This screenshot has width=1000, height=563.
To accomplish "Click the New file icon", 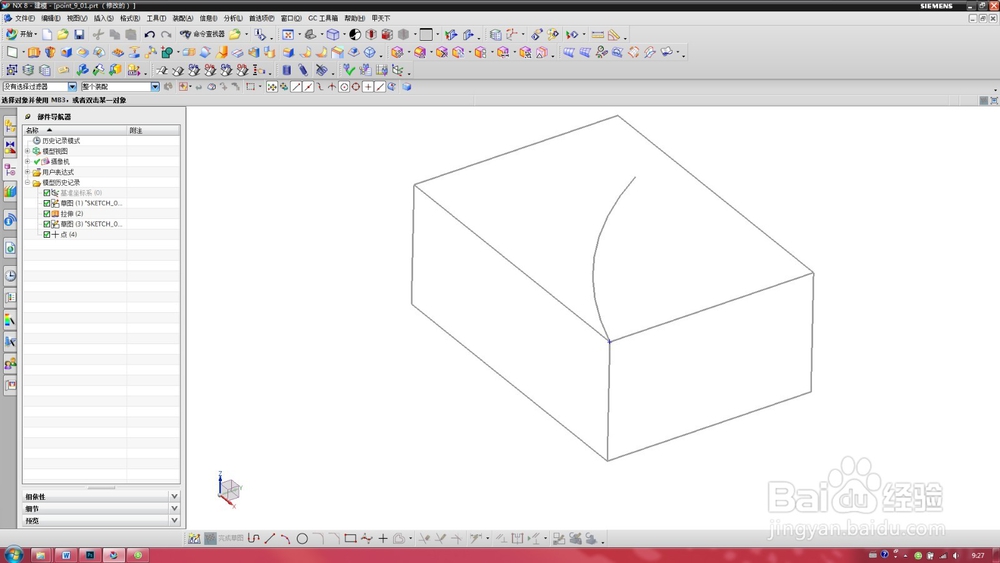I will click(x=47, y=34).
